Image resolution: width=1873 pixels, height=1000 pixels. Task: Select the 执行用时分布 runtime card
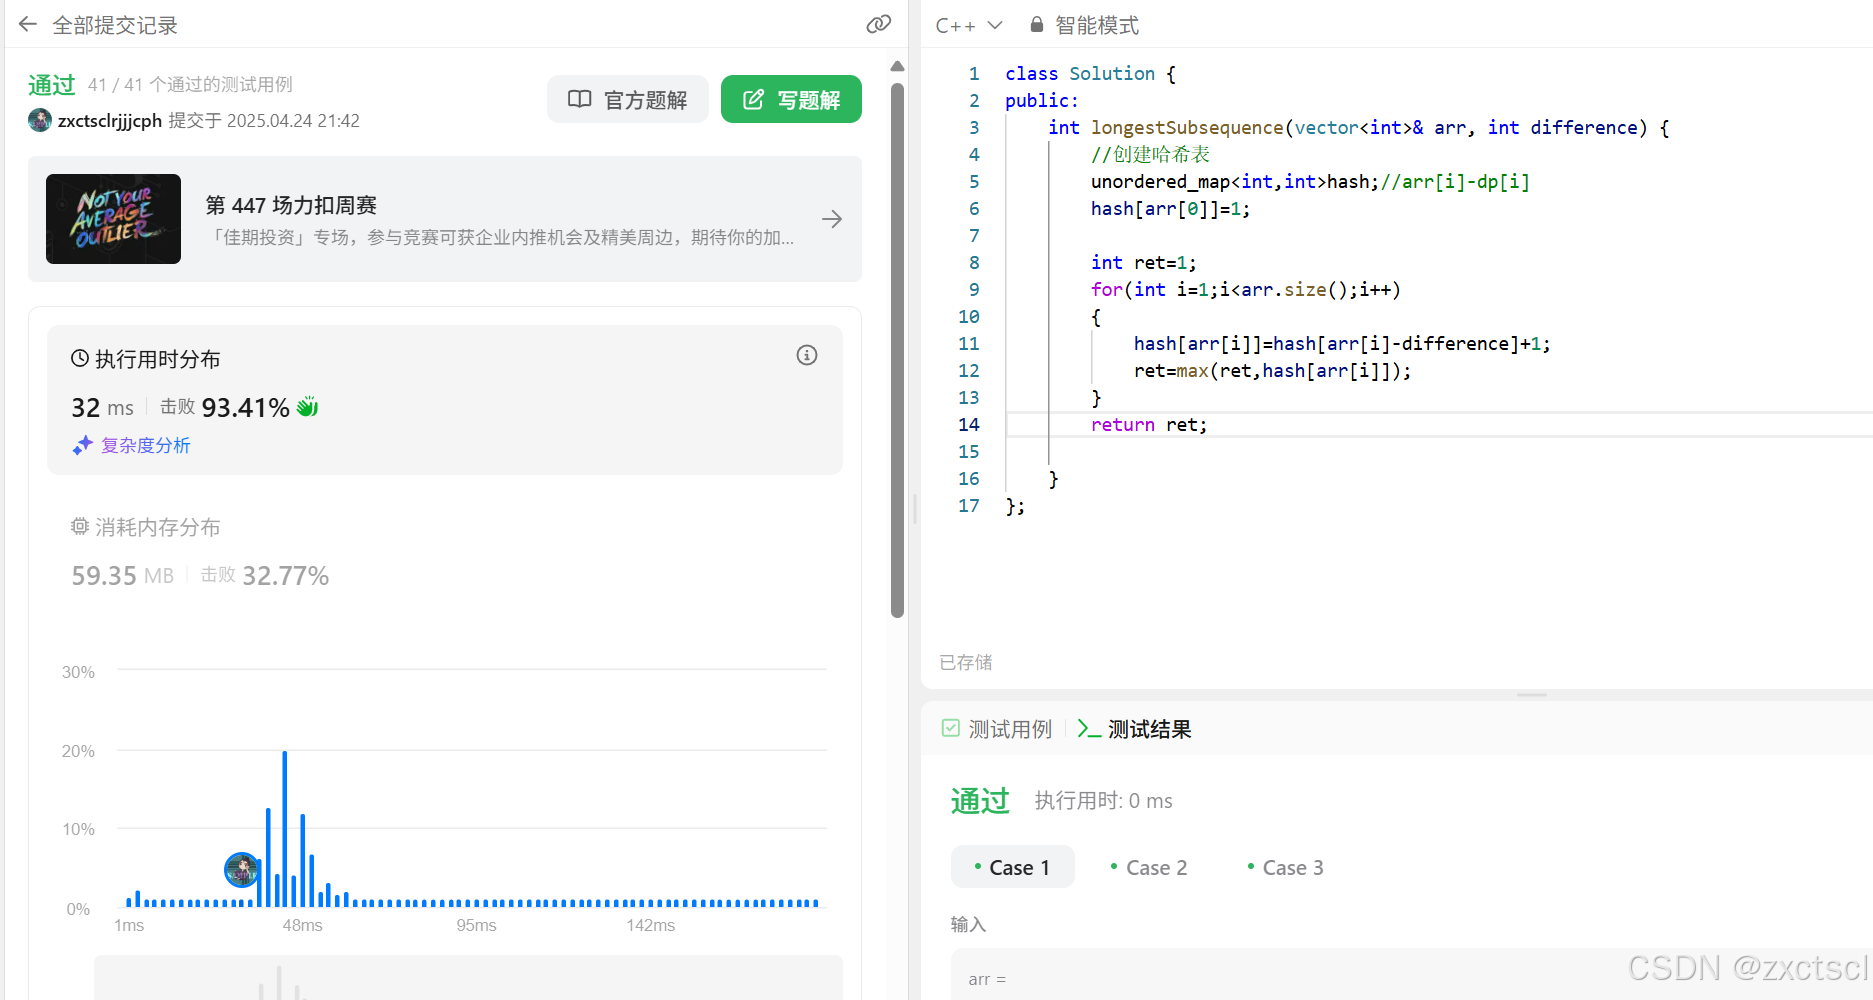[x=445, y=400]
